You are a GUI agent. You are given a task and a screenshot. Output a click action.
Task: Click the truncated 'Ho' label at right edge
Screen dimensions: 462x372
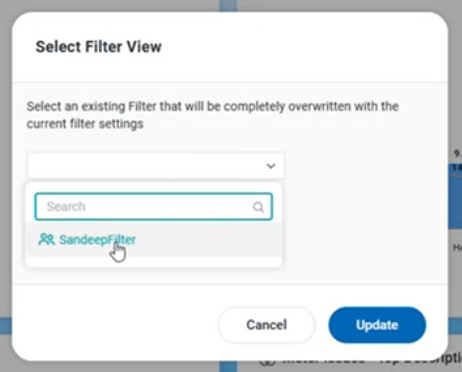pyautogui.click(x=457, y=247)
